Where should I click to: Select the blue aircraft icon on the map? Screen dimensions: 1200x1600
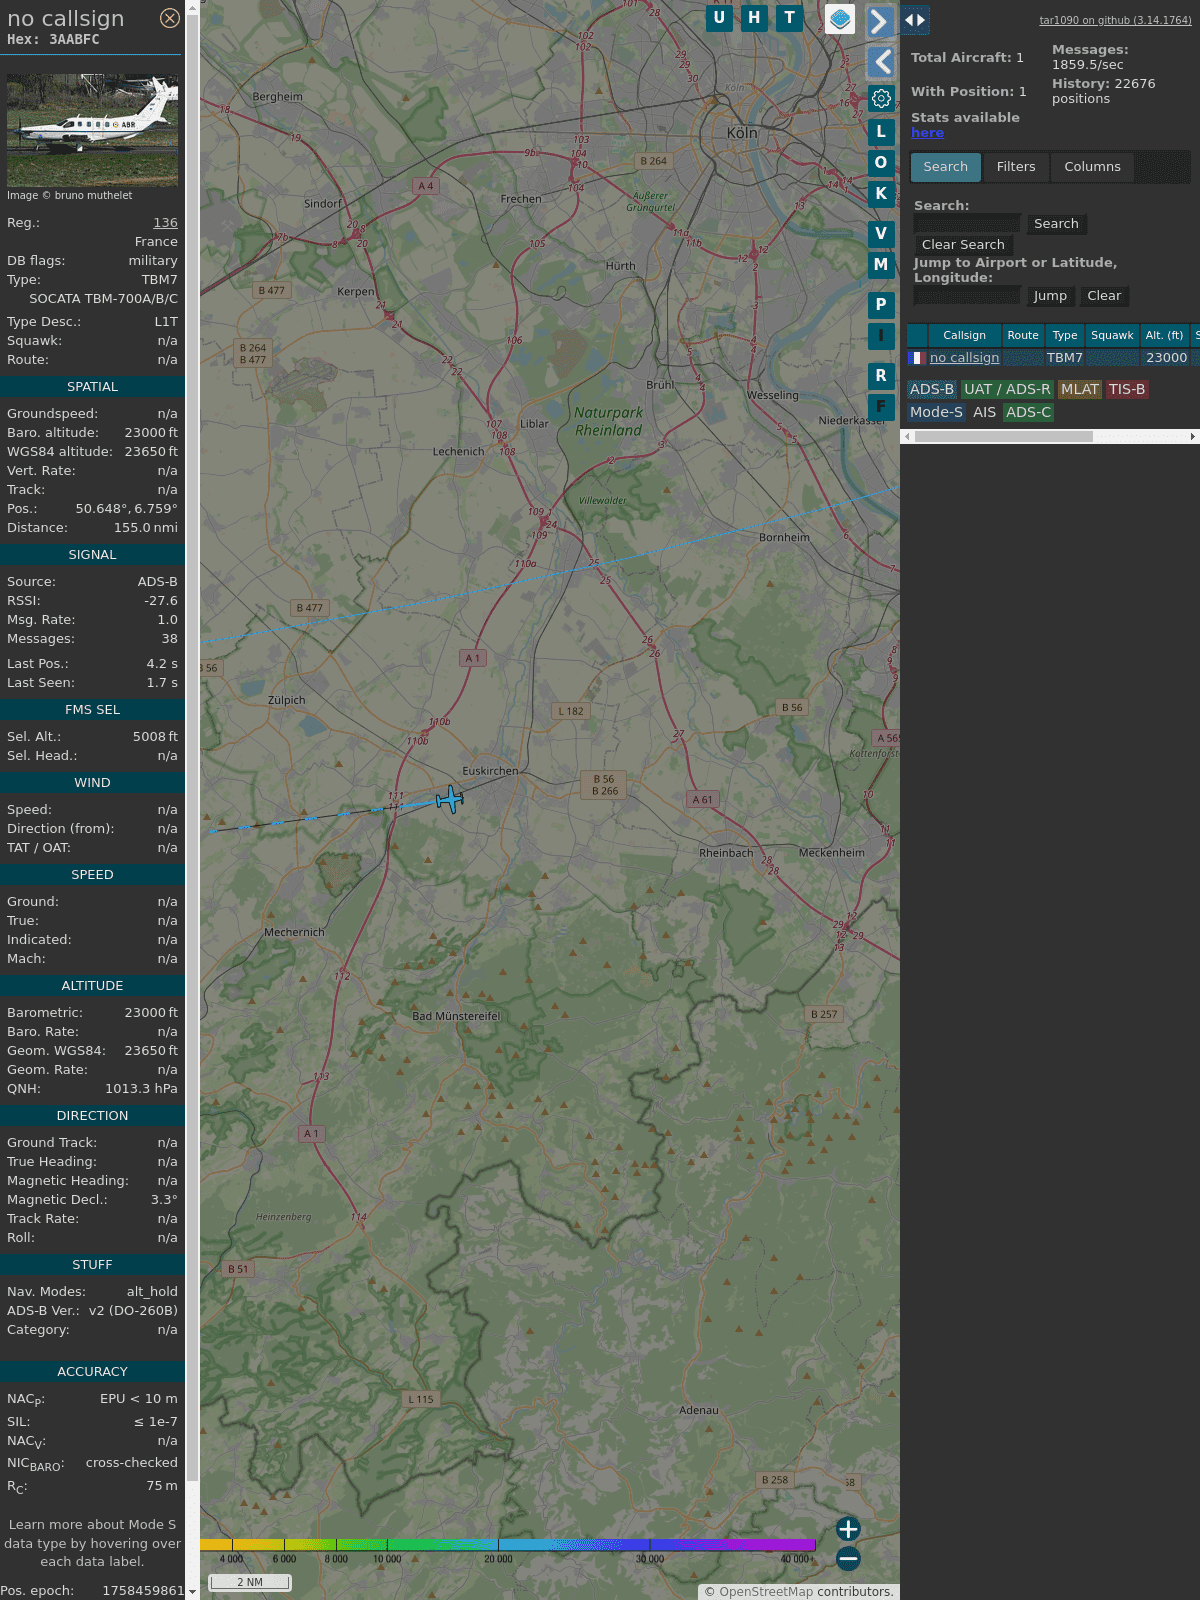coord(450,799)
